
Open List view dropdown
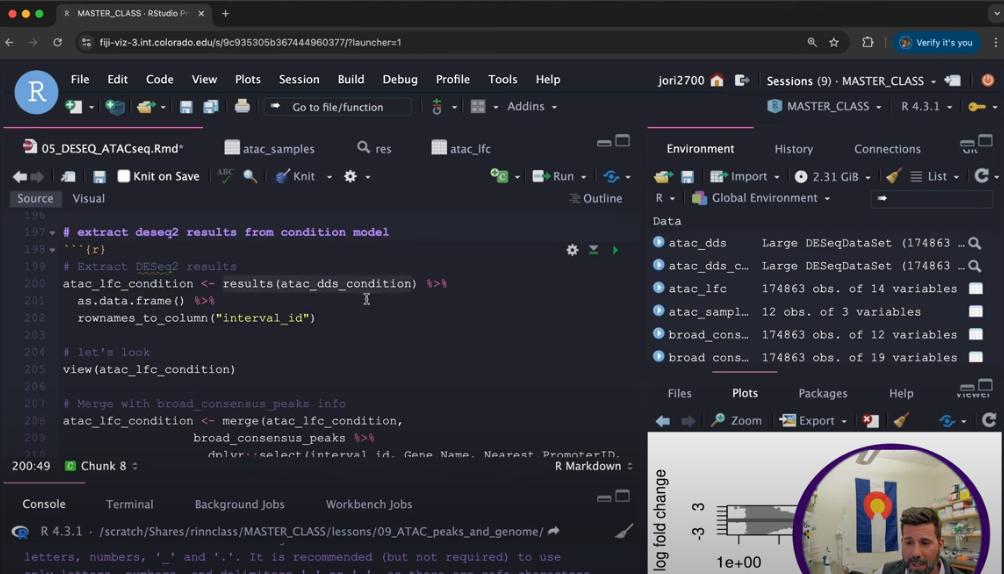(935, 176)
